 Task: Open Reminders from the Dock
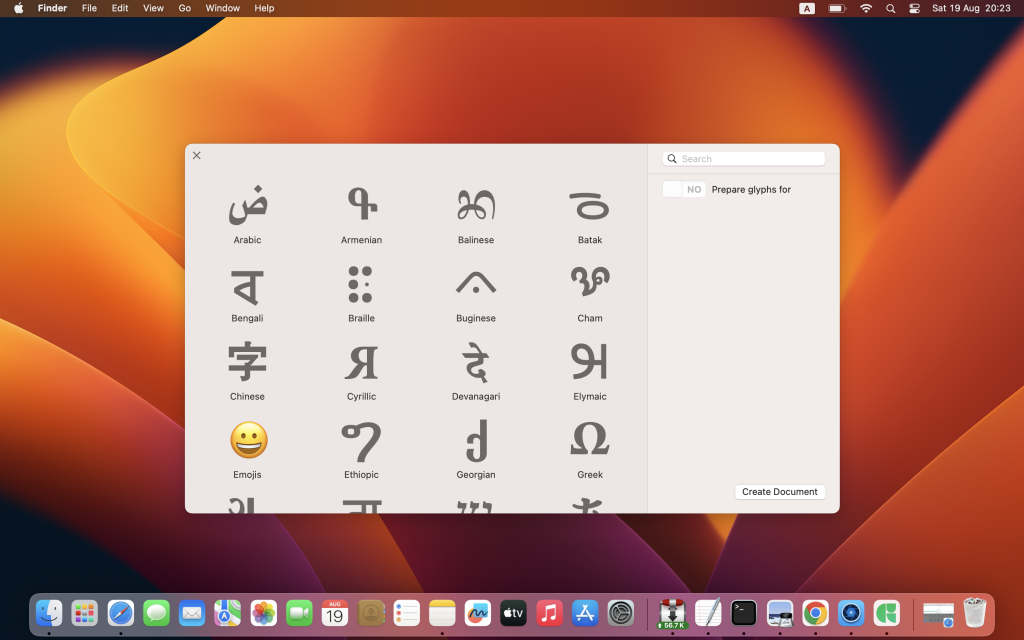point(406,613)
